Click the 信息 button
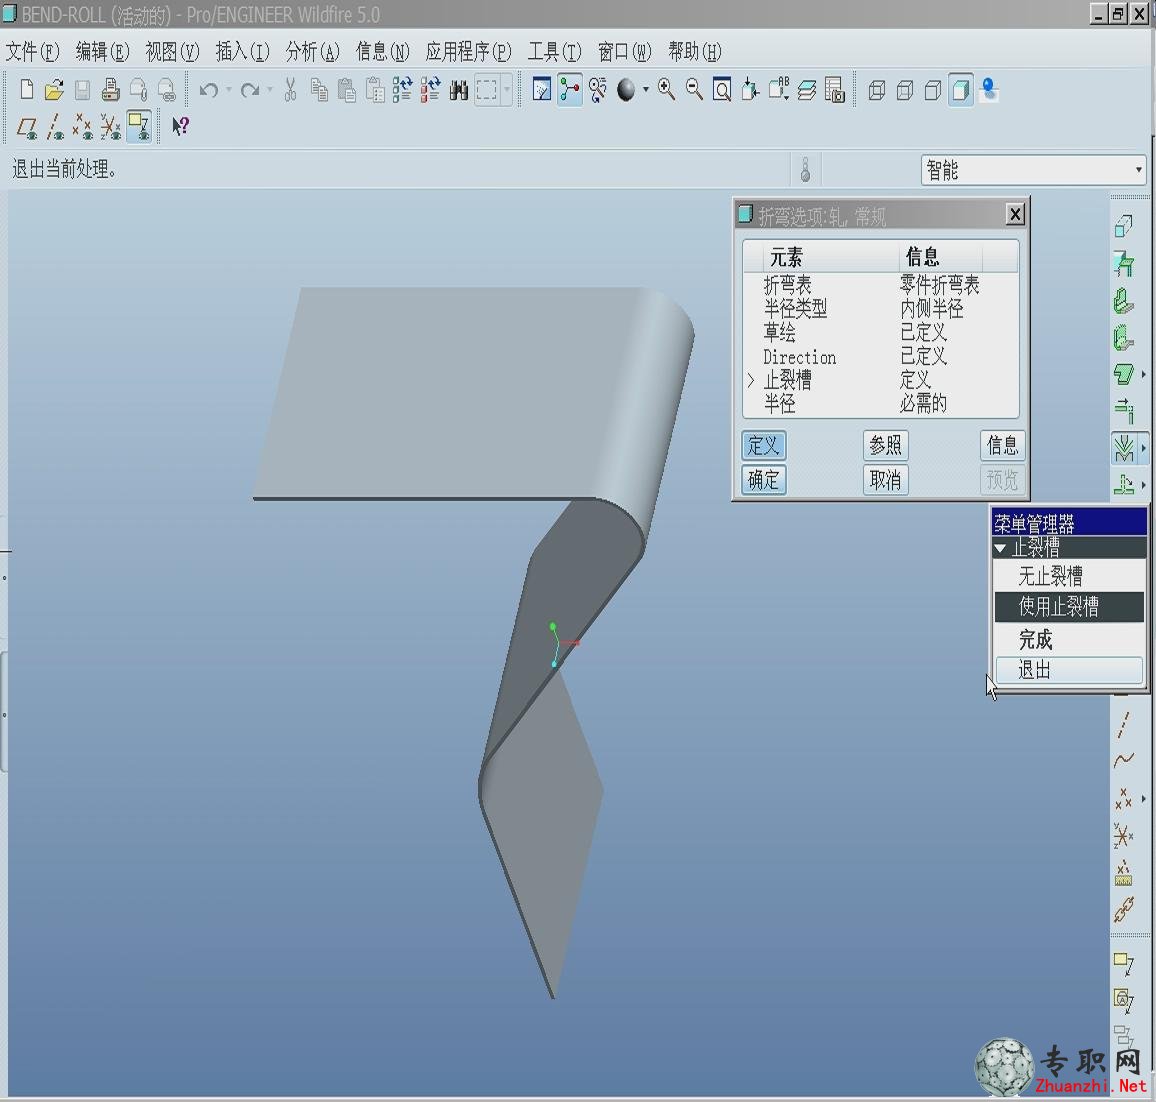The width and height of the screenshot is (1156, 1102). tap(1003, 446)
